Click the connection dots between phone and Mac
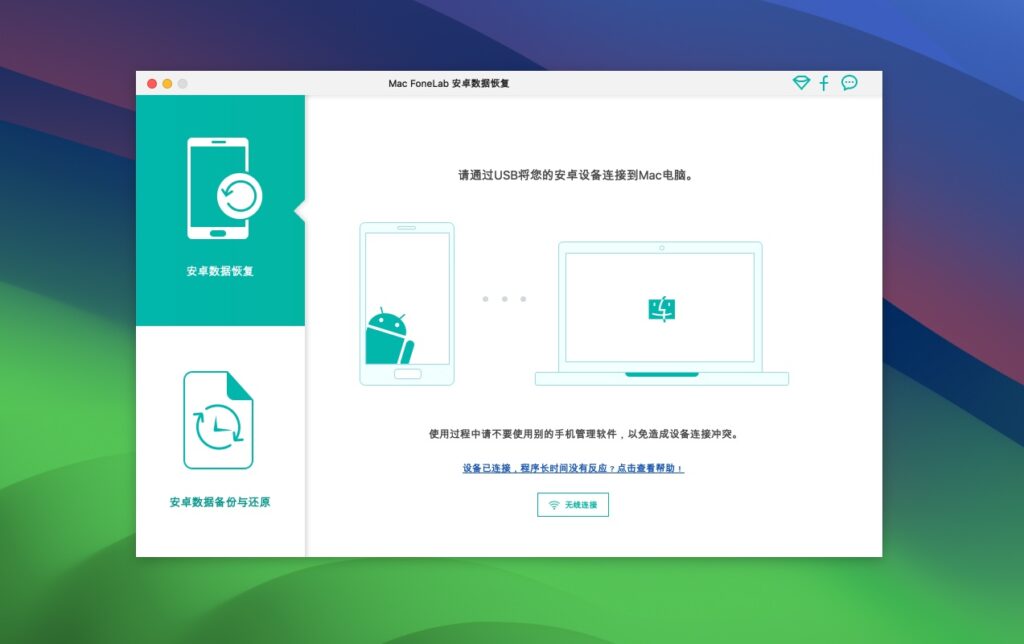This screenshot has height=644, width=1024. click(x=504, y=298)
